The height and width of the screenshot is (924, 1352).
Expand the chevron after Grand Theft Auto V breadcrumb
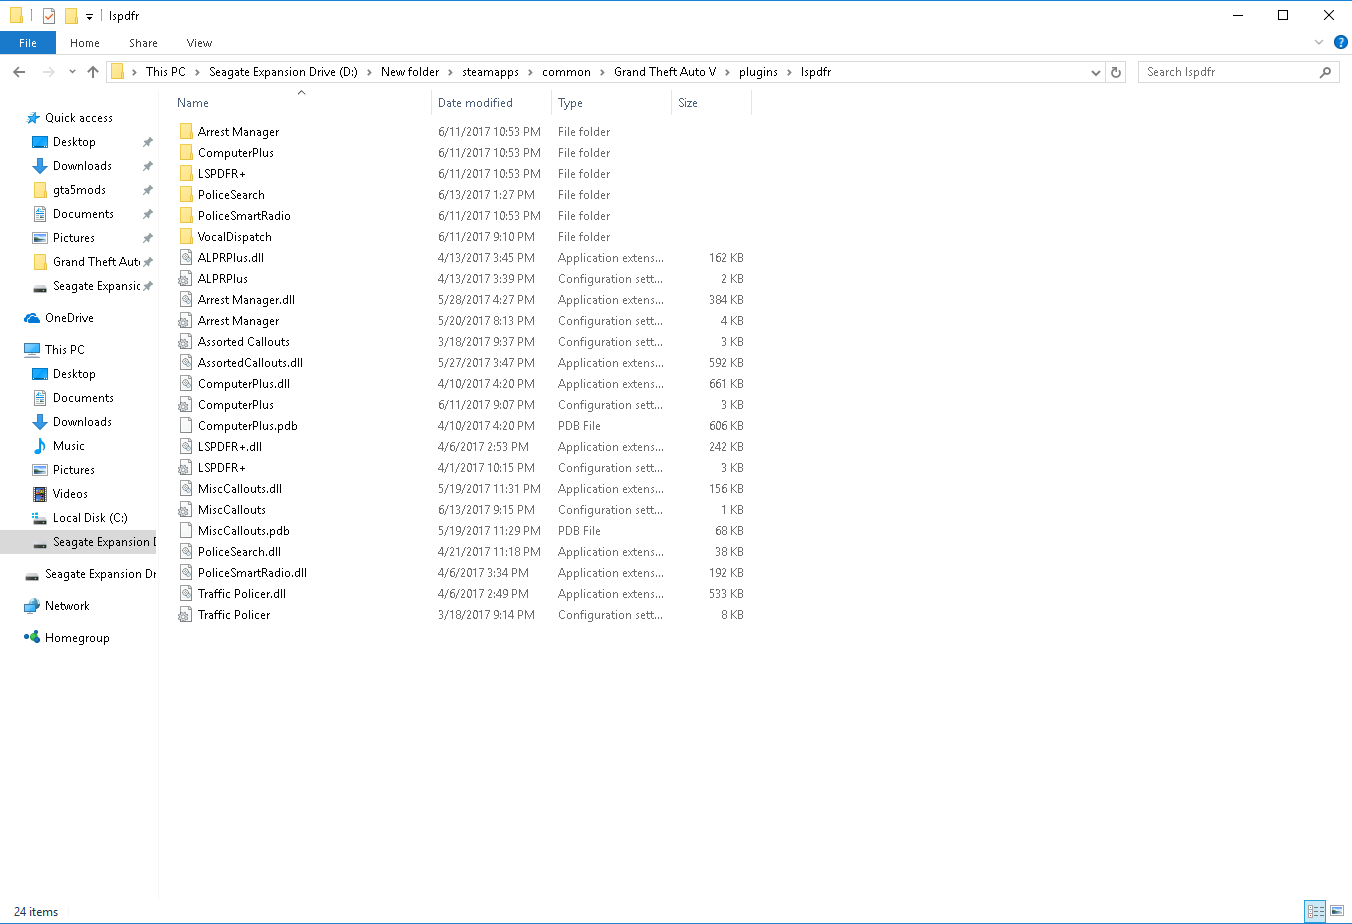coord(728,72)
